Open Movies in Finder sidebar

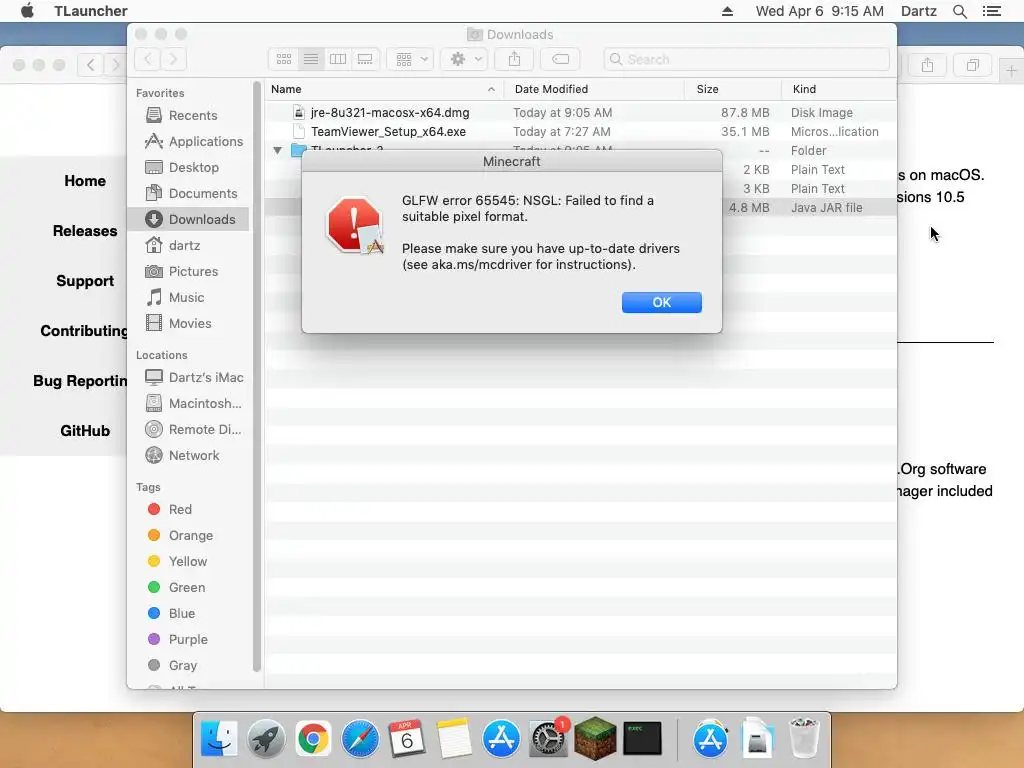[178, 324]
